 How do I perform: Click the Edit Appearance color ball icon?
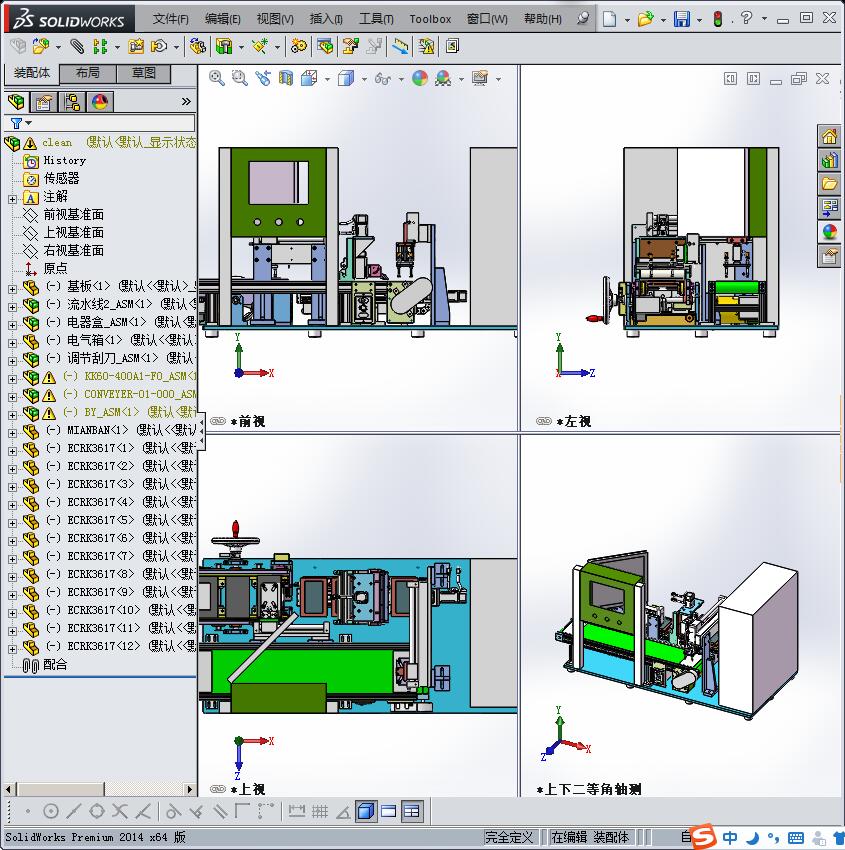point(420,79)
